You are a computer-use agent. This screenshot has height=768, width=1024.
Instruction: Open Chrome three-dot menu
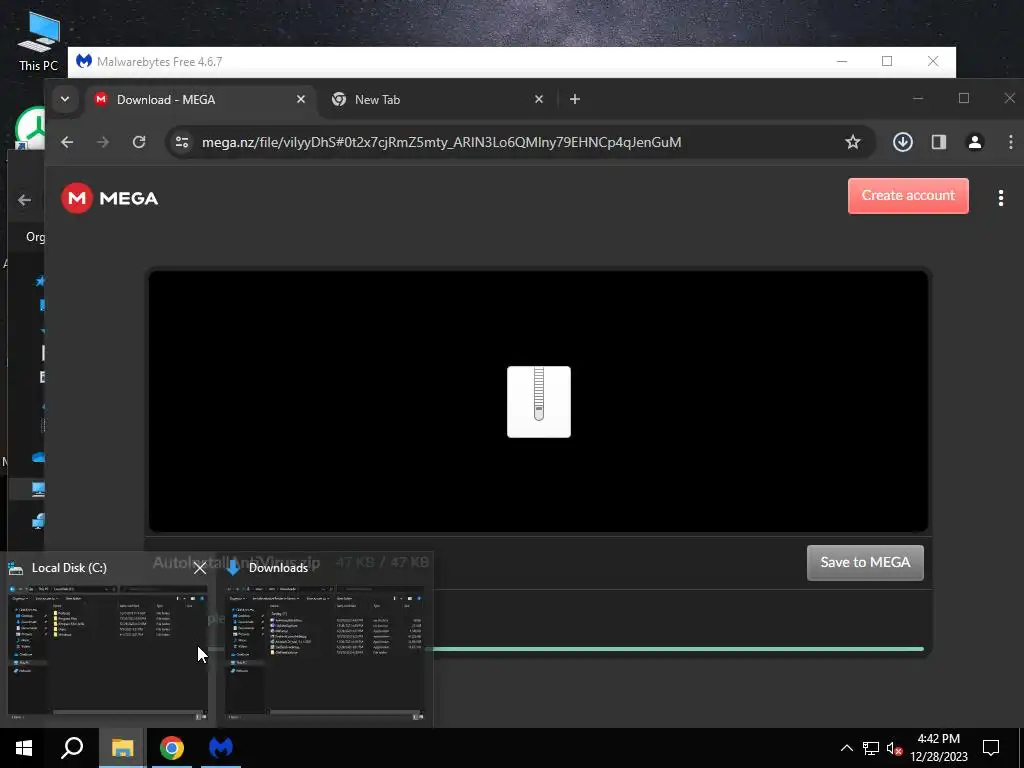tap(1010, 142)
